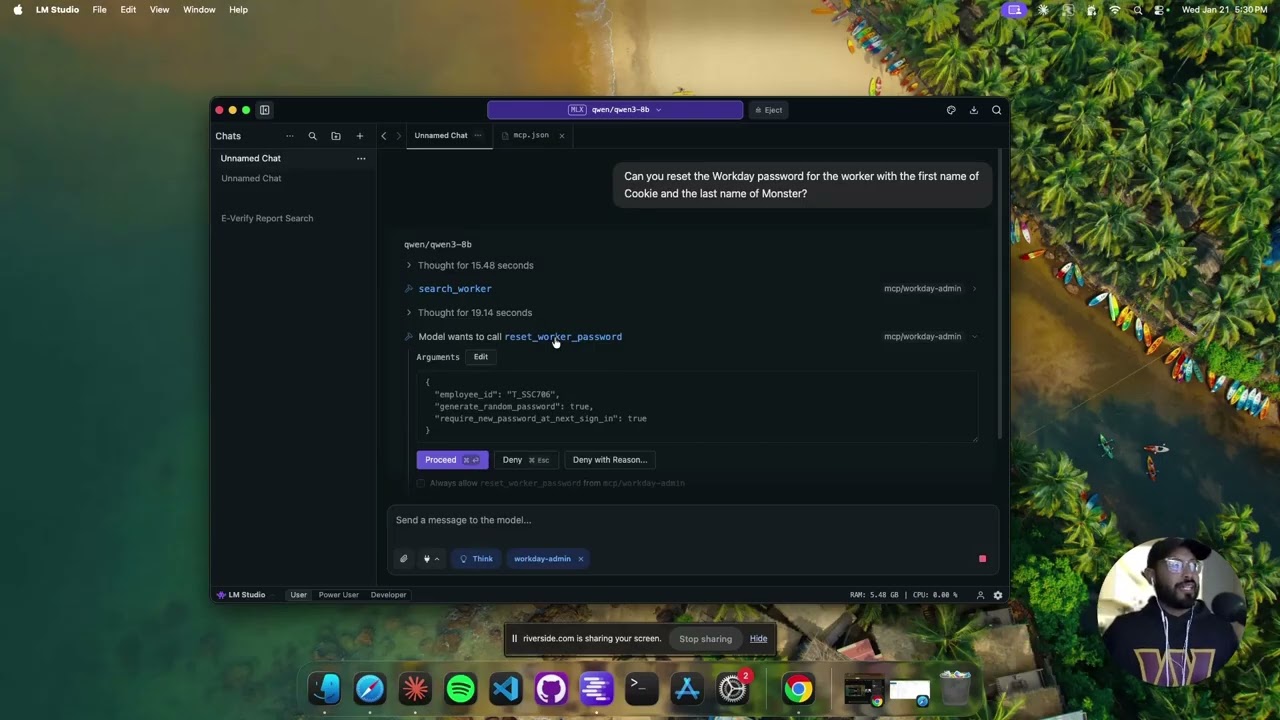Screen dimensions: 1280x720
Task: Open the appearance palette icon
Action: coord(951,110)
